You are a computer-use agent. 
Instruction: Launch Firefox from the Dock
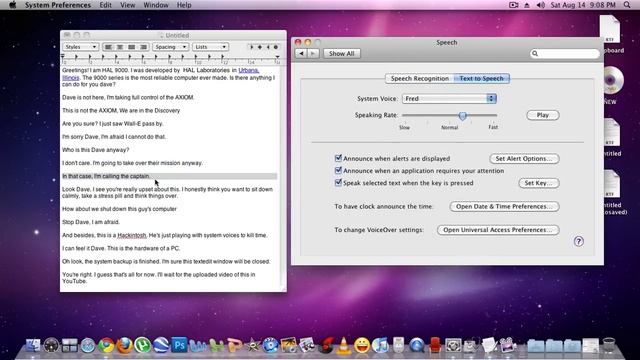pos(124,345)
